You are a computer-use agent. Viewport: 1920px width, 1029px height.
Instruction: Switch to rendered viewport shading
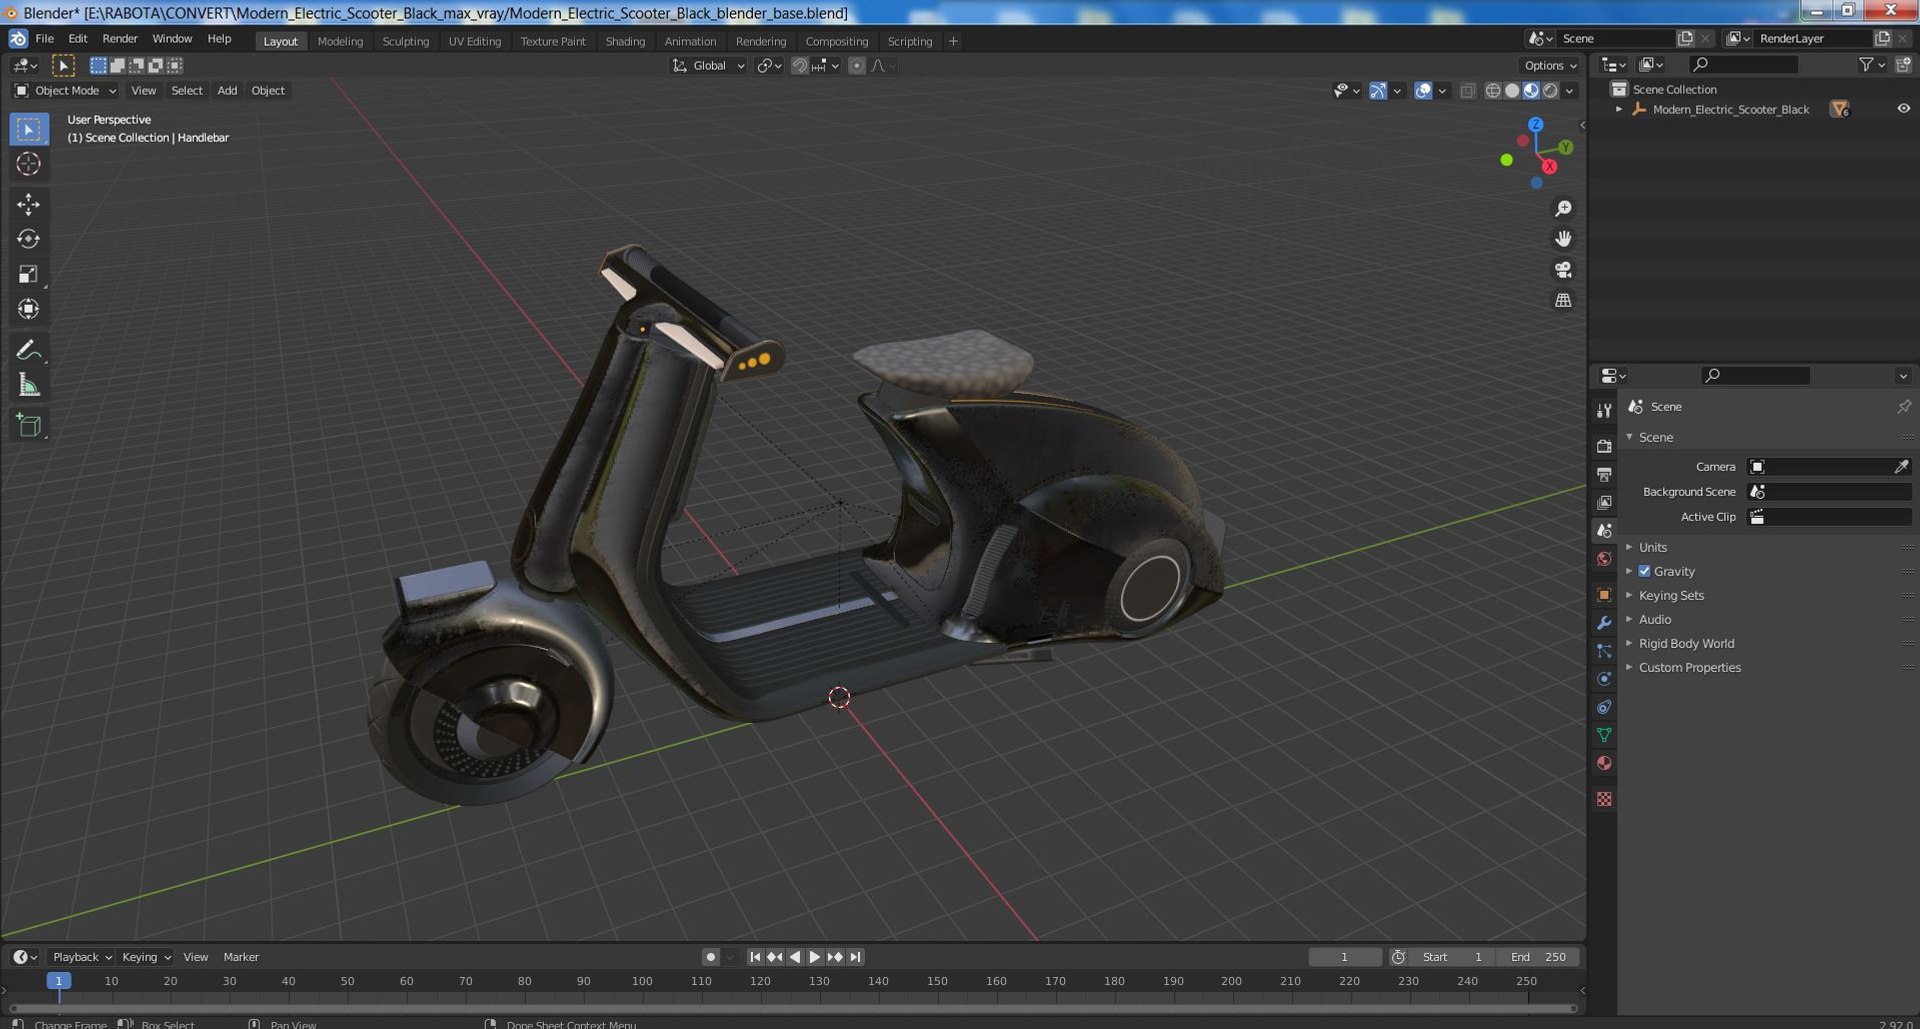(1550, 91)
